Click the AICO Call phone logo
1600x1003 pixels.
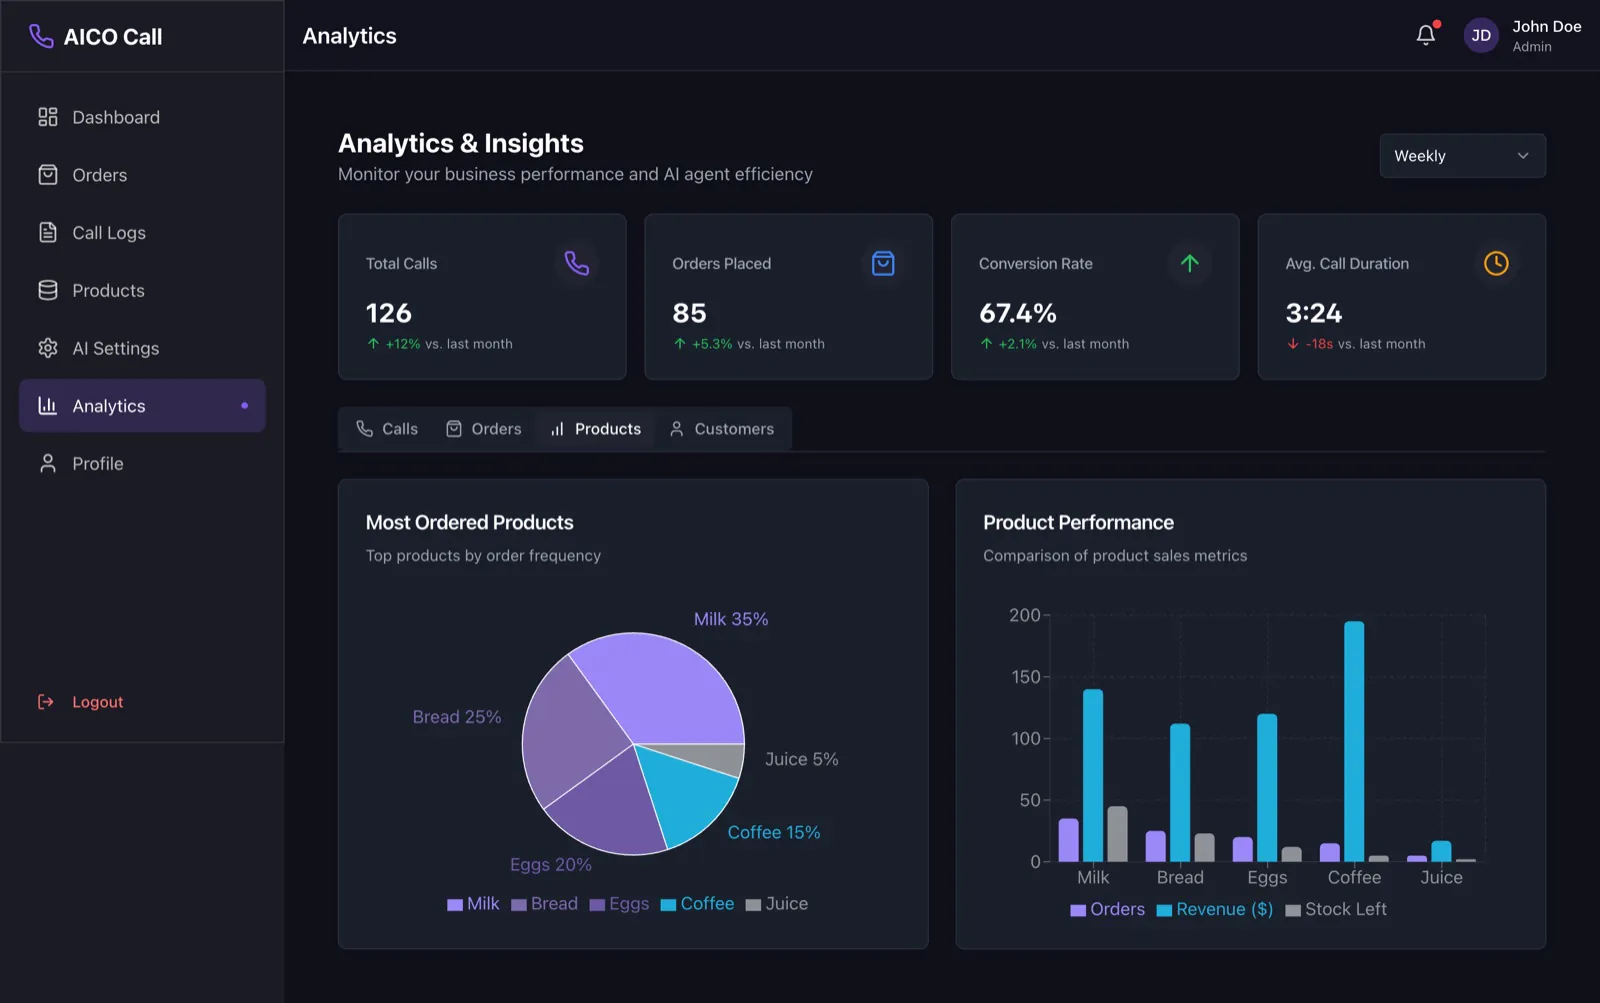(x=41, y=36)
